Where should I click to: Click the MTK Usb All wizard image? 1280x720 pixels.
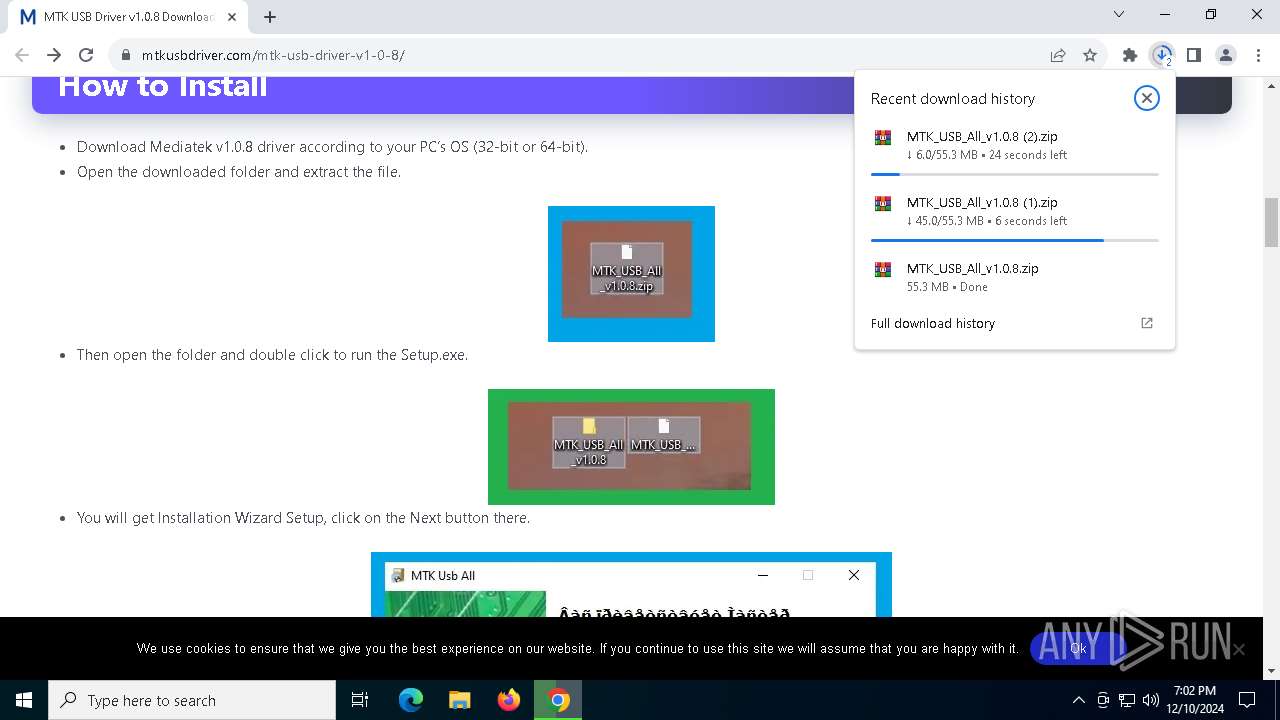631,585
